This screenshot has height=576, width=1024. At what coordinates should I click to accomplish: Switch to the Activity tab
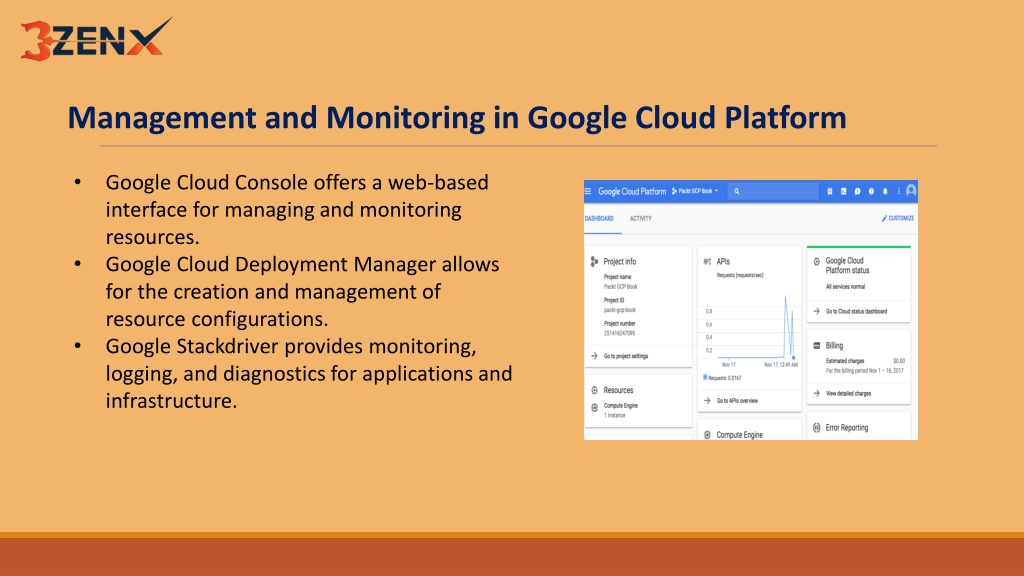click(x=641, y=219)
